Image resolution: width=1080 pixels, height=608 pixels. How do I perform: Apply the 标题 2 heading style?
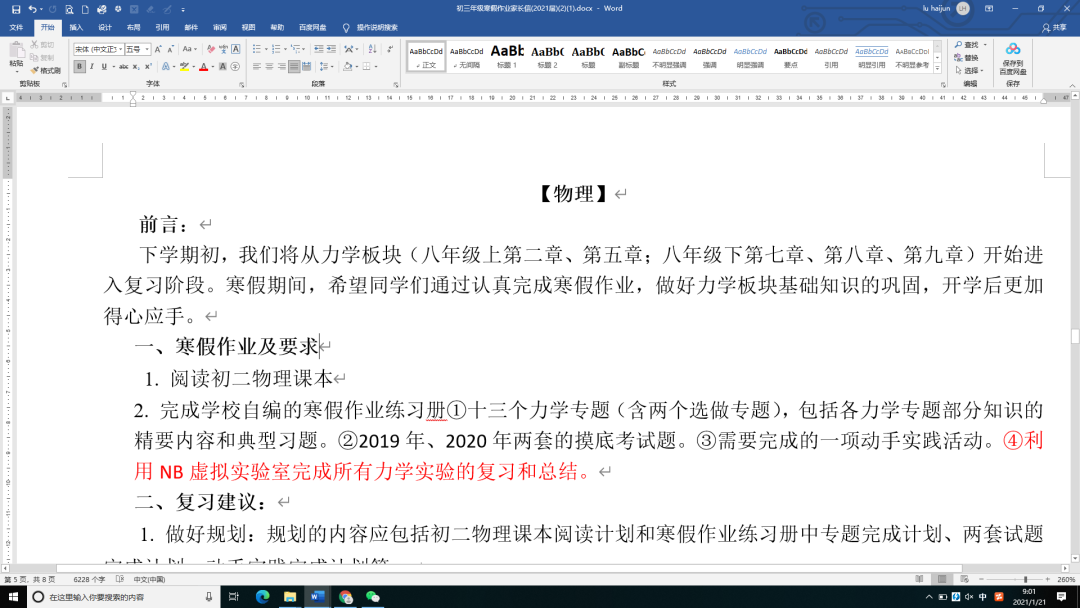[547, 56]
